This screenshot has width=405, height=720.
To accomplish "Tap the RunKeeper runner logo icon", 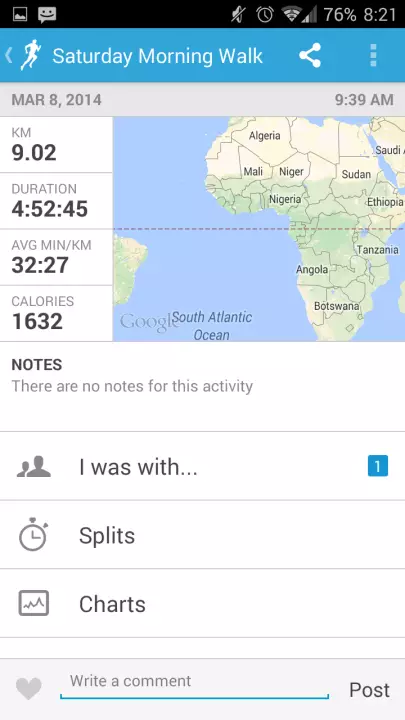I will tap(31, 55).
